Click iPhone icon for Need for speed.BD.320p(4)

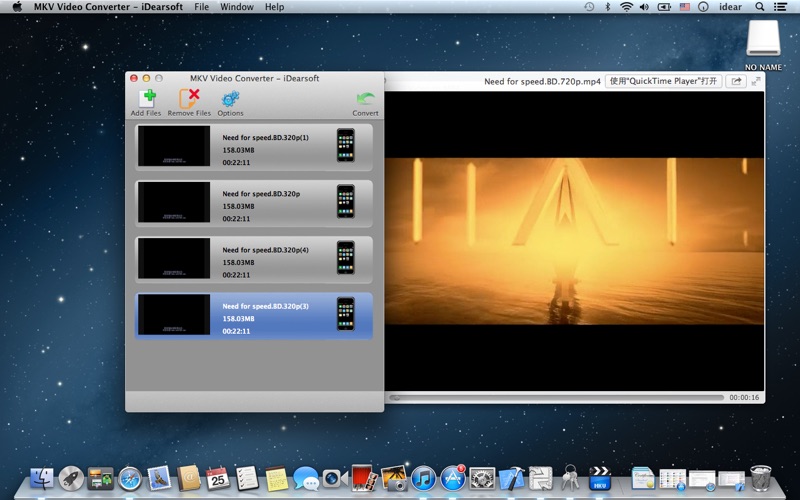tap(345, 258)
